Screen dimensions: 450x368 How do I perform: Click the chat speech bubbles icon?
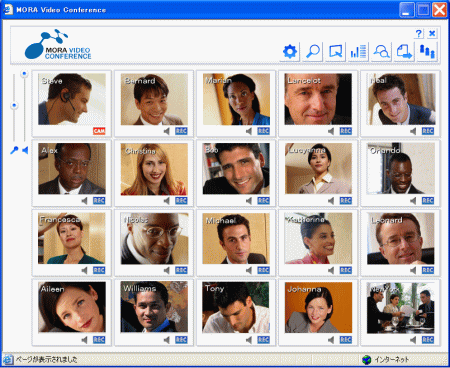pyautogui.click(x=381, y=52)
